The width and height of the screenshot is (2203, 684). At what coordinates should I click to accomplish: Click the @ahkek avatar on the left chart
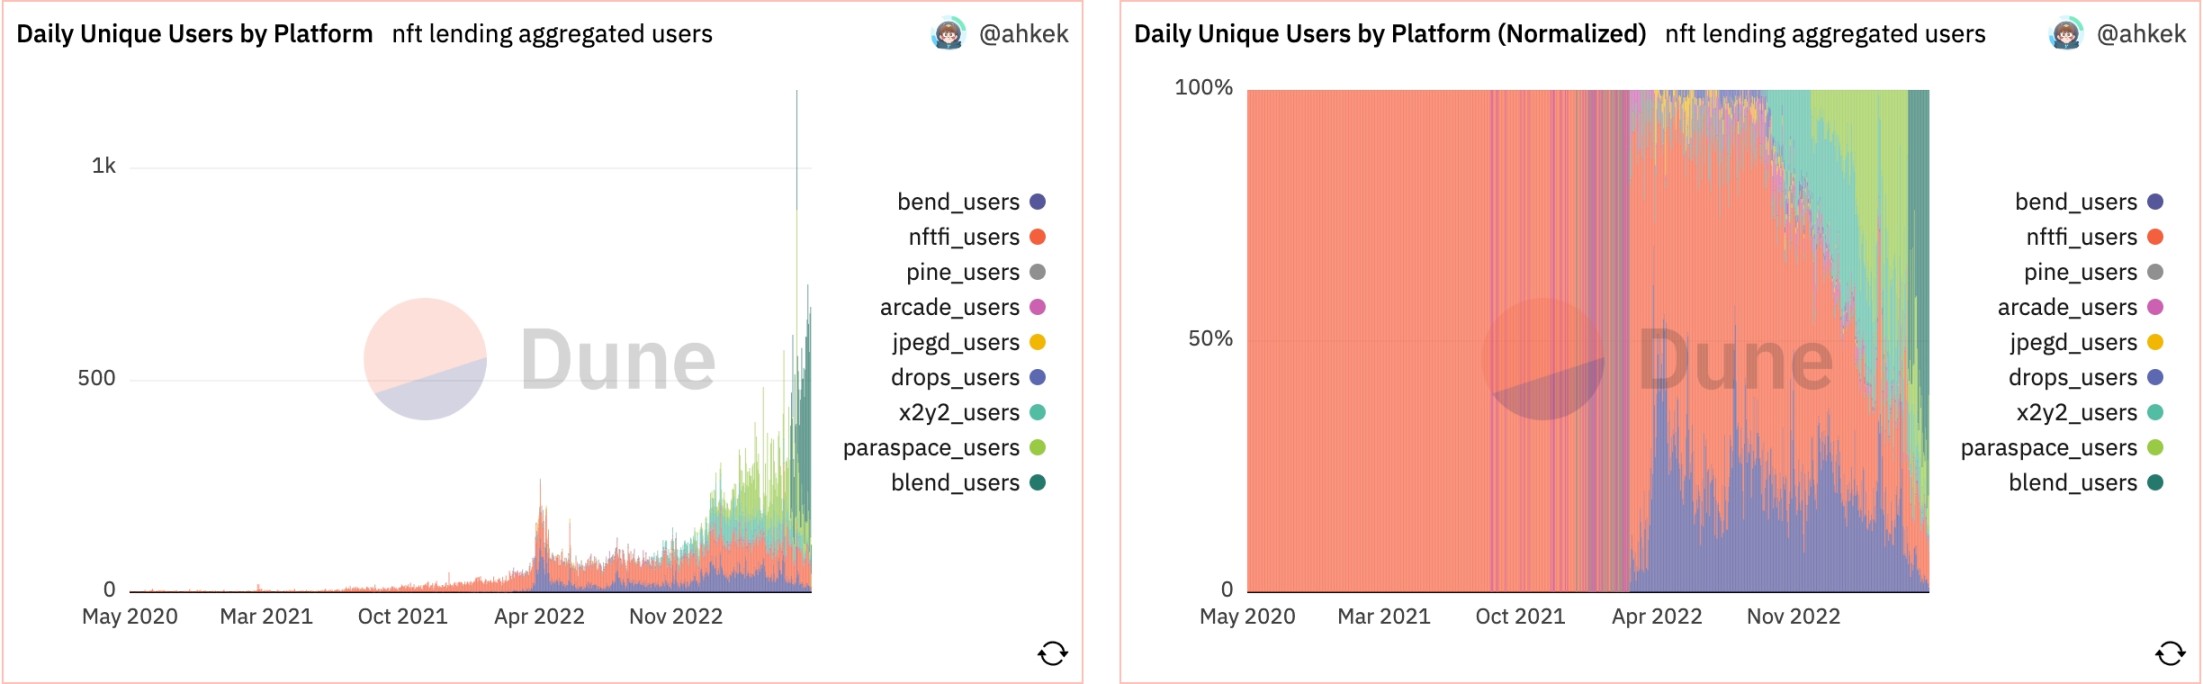point(948,34)
